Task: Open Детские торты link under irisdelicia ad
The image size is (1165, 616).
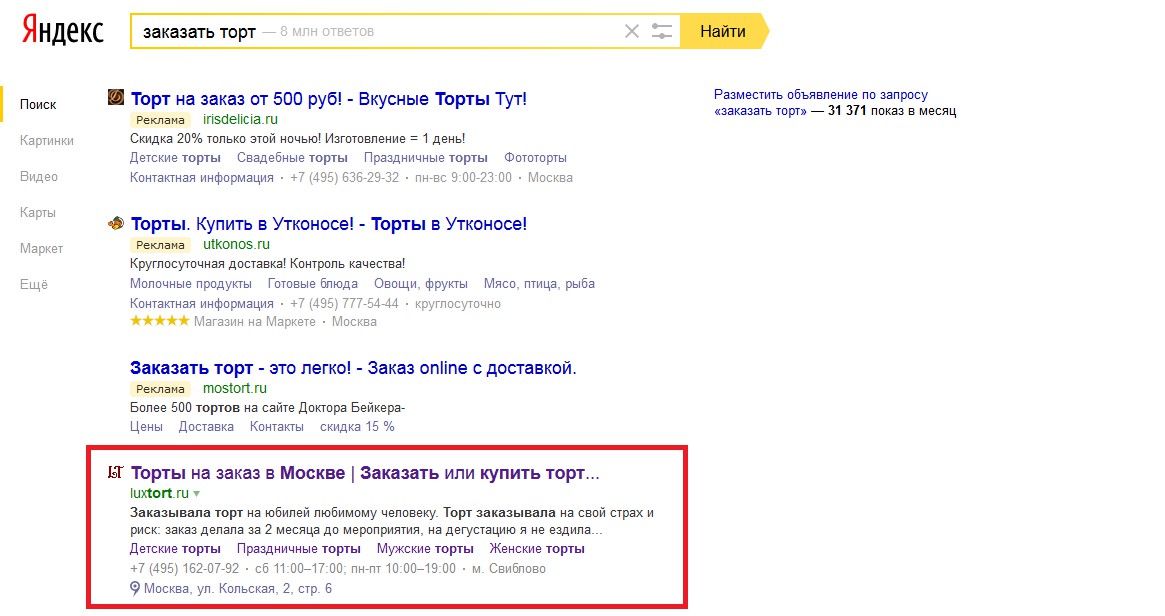Action: coord(175,158)
